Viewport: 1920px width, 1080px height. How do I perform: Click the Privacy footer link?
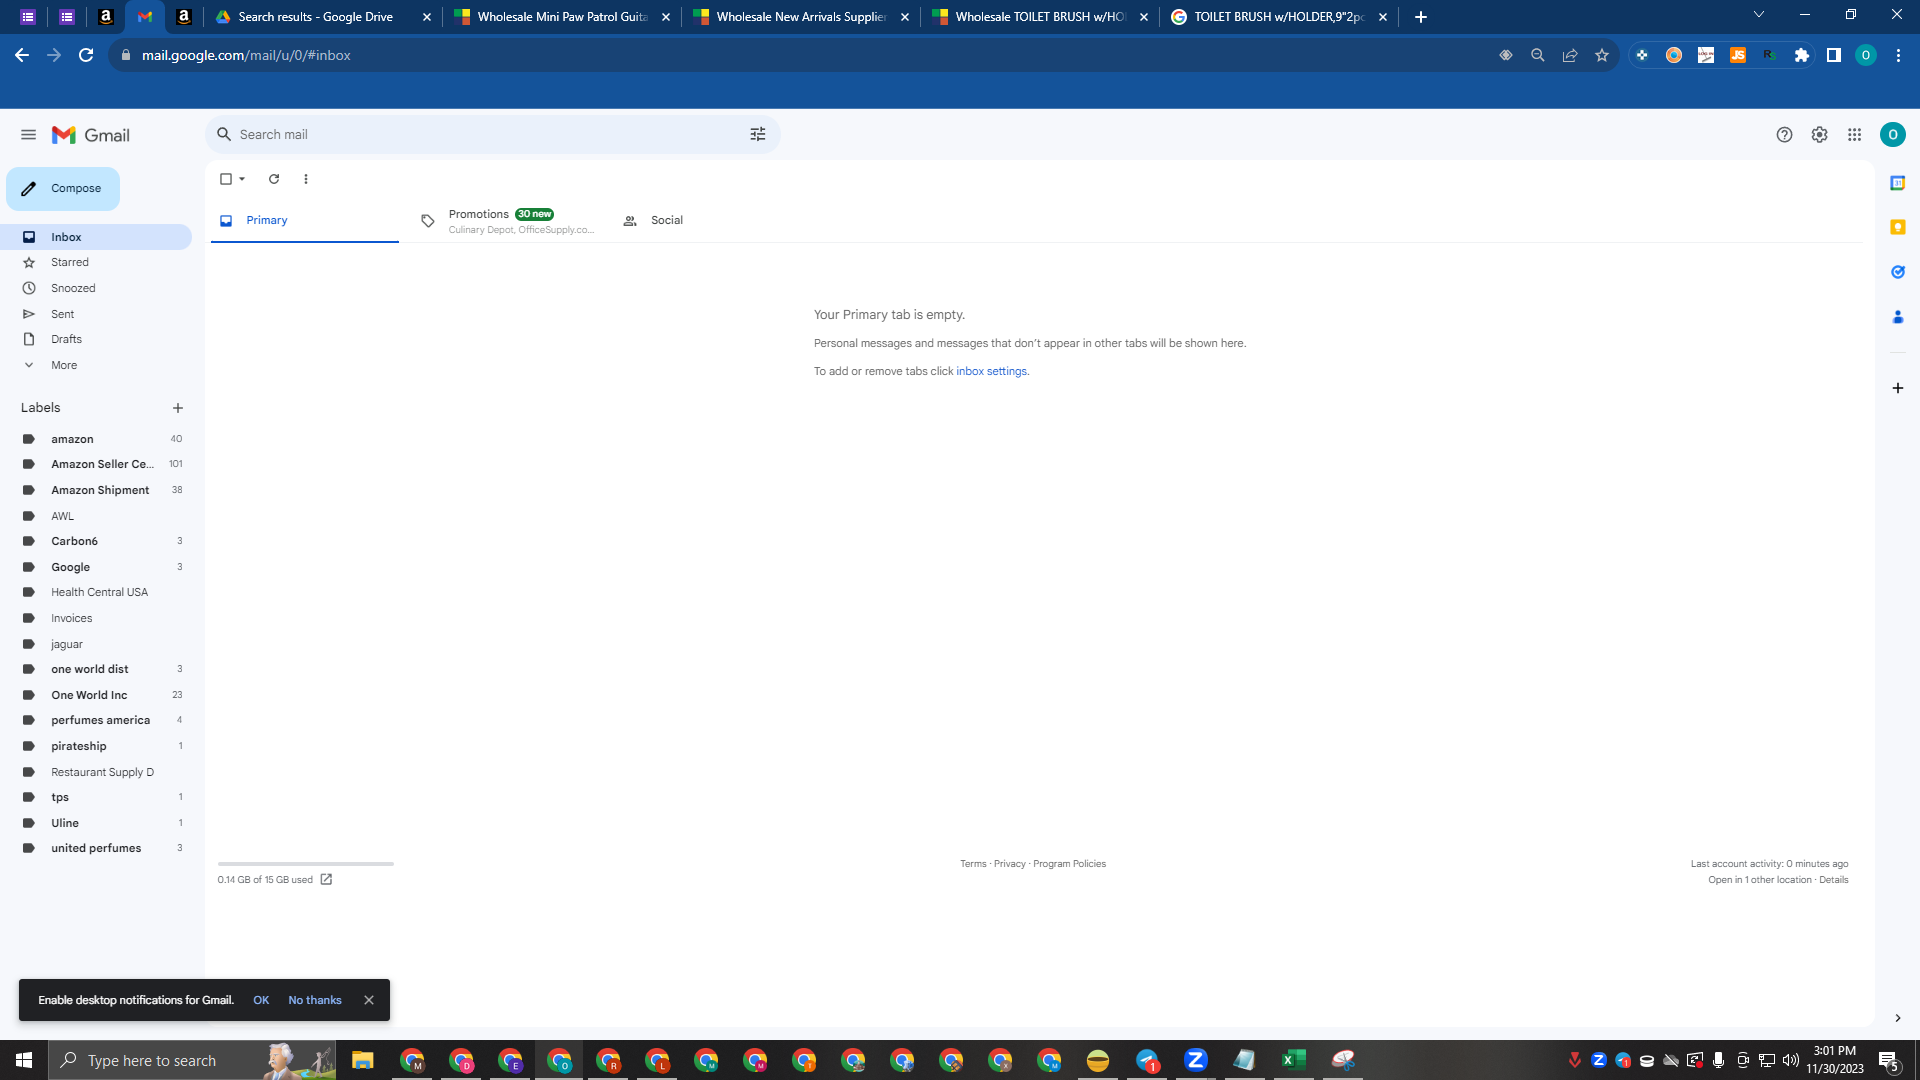tap(1009, 864)
